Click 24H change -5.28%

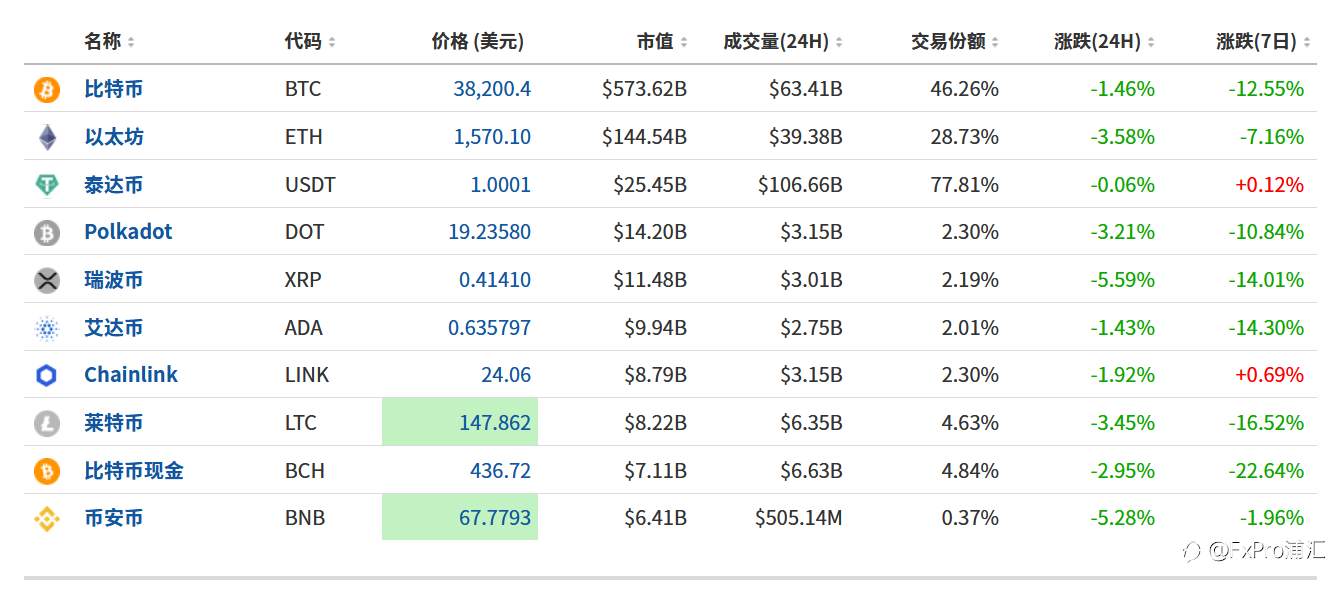pyautogui.click(x=1122, y=518)
